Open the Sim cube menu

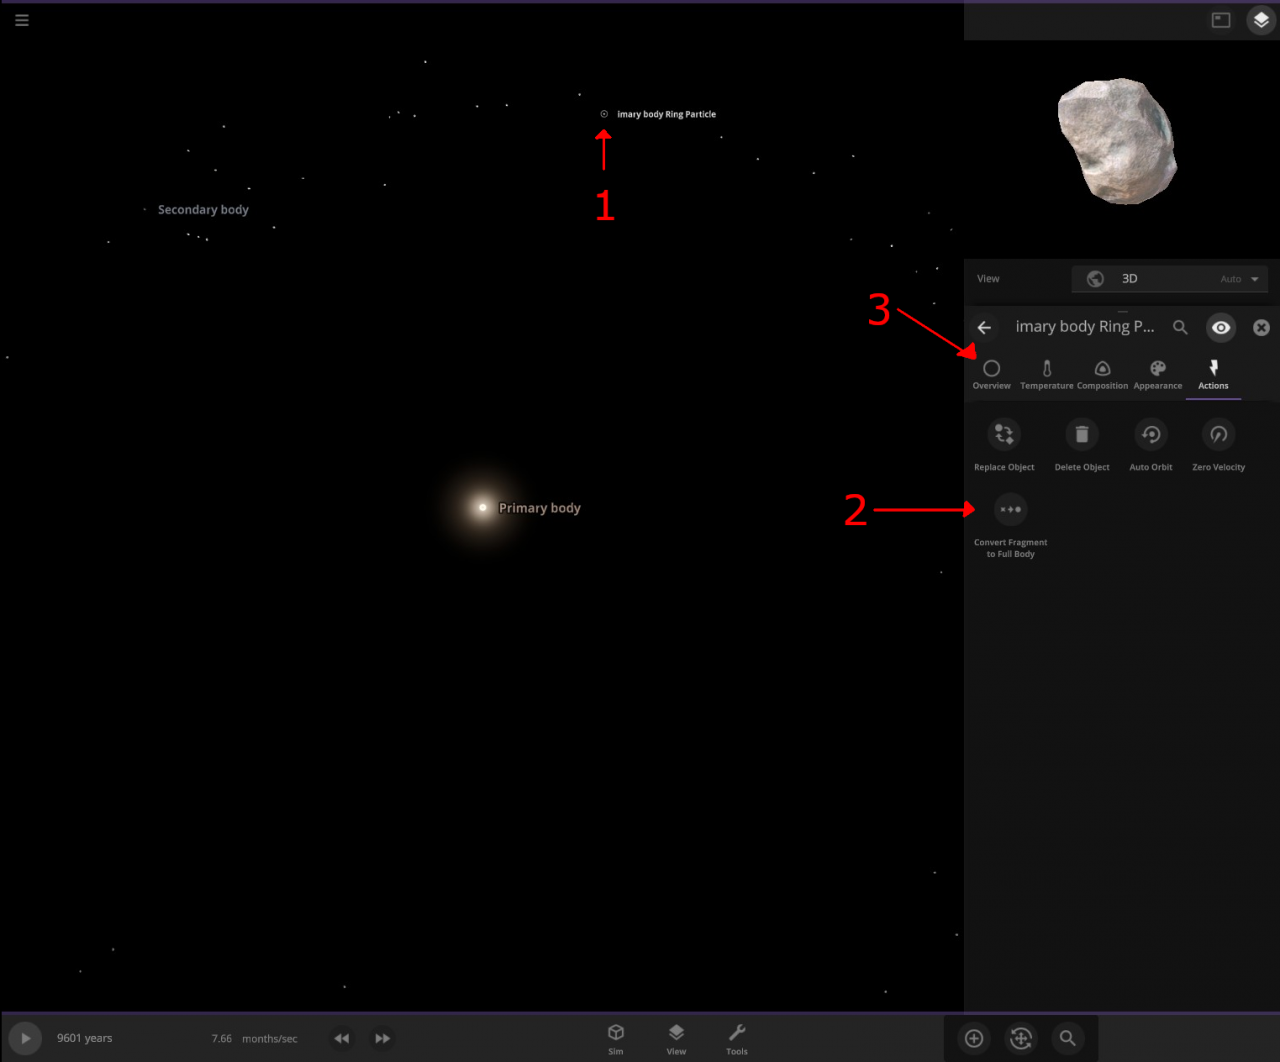tap(616, 1037)
